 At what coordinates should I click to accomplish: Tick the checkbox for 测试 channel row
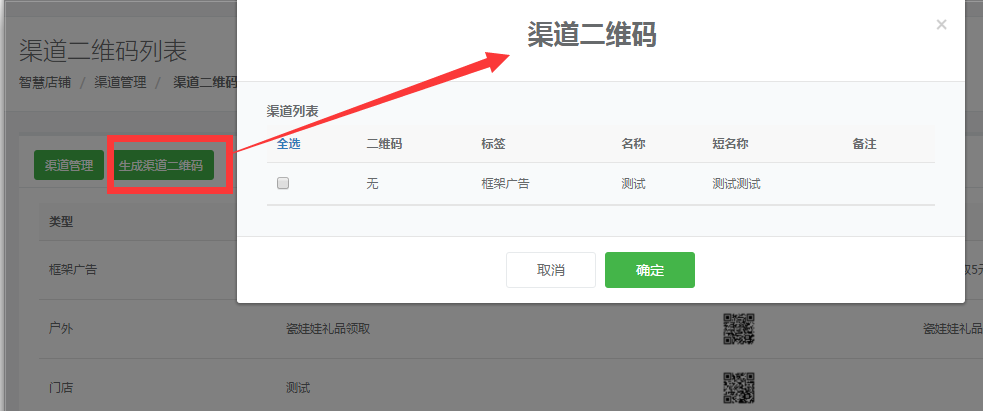click(283, 183)
